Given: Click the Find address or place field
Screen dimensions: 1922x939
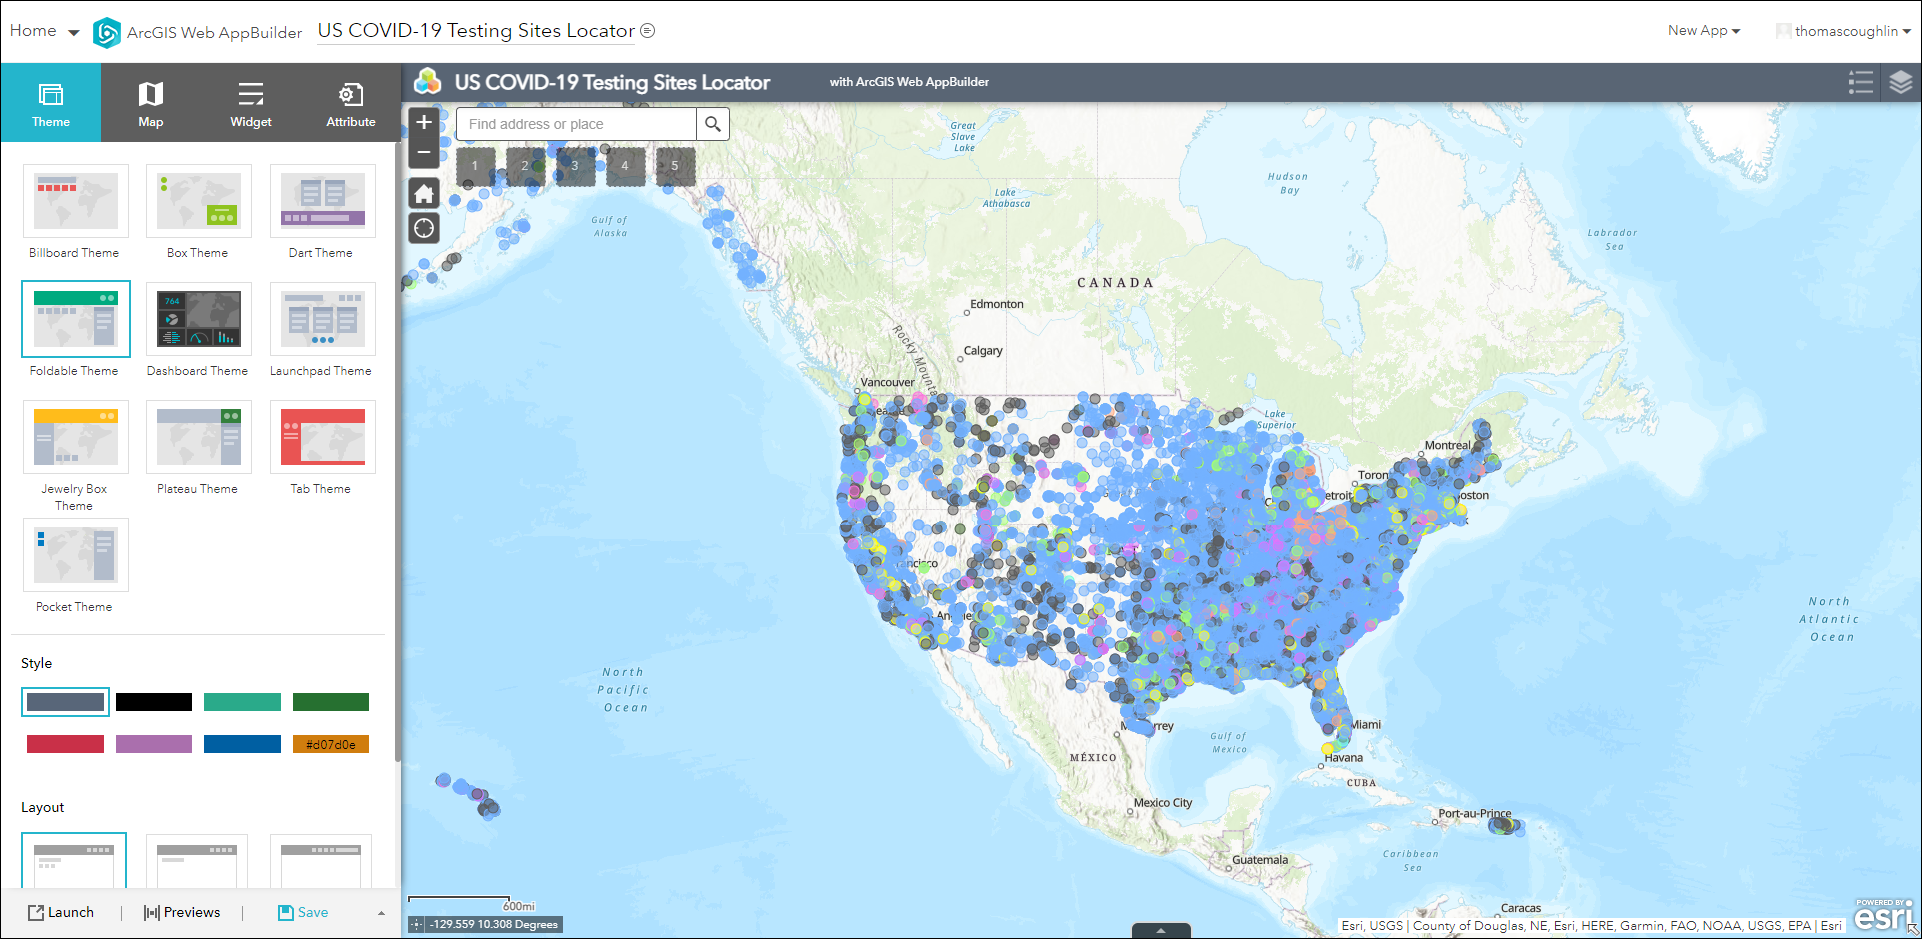Looking at the screenshot, I should click(570, 124).
